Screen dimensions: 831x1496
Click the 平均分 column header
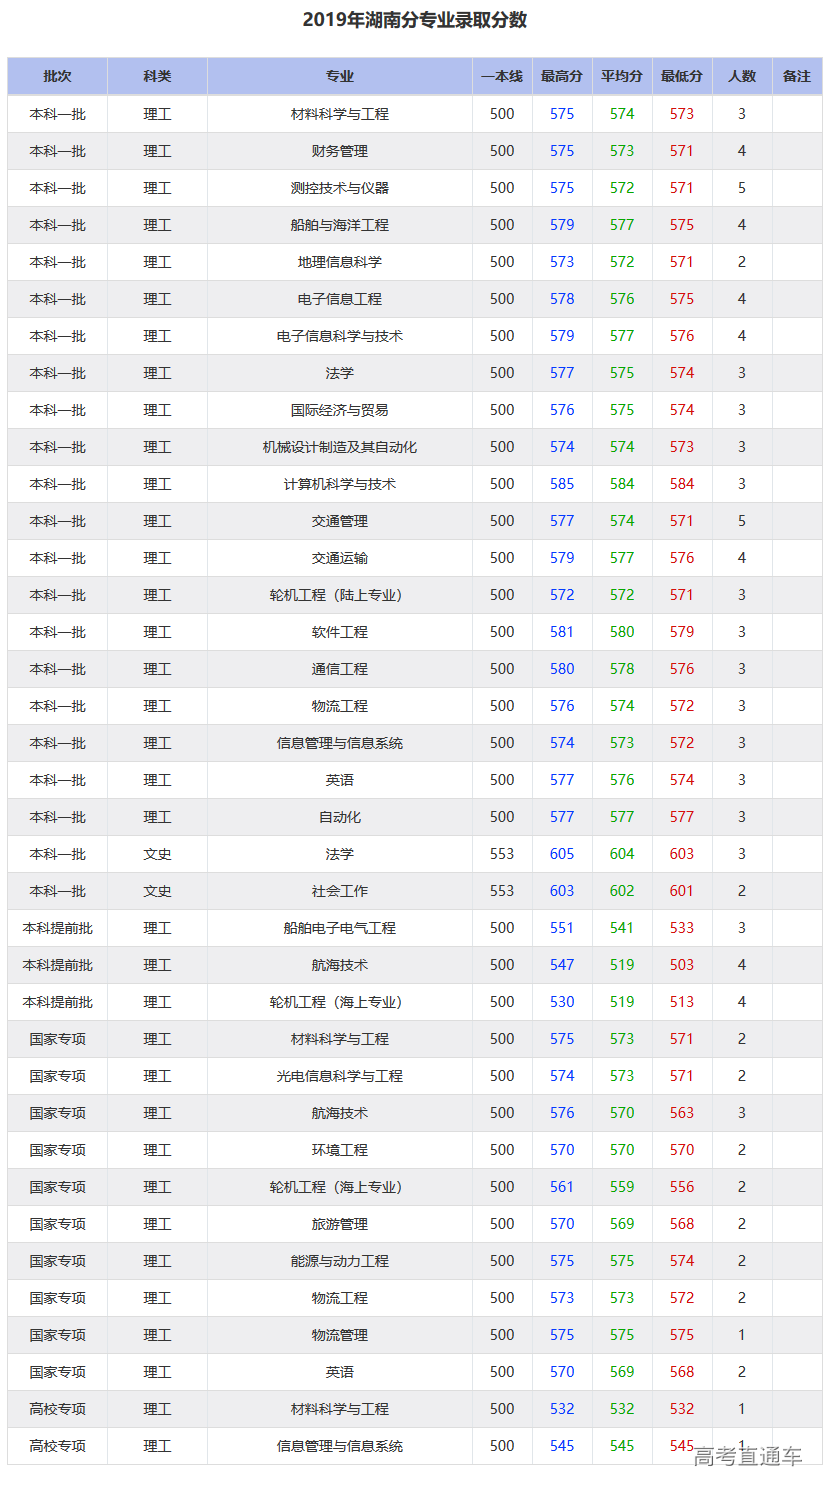tap(621, 76)
